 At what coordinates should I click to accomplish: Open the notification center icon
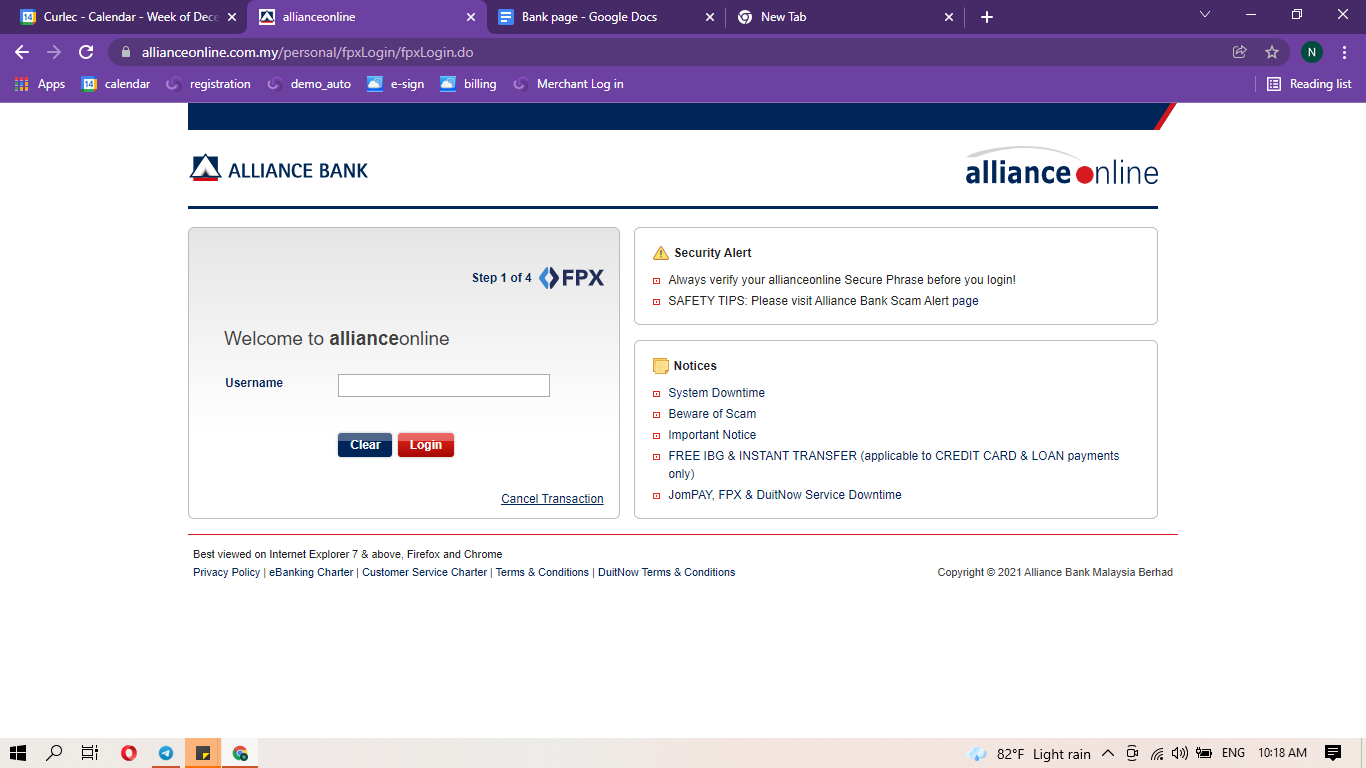[x=1332, y=753]
